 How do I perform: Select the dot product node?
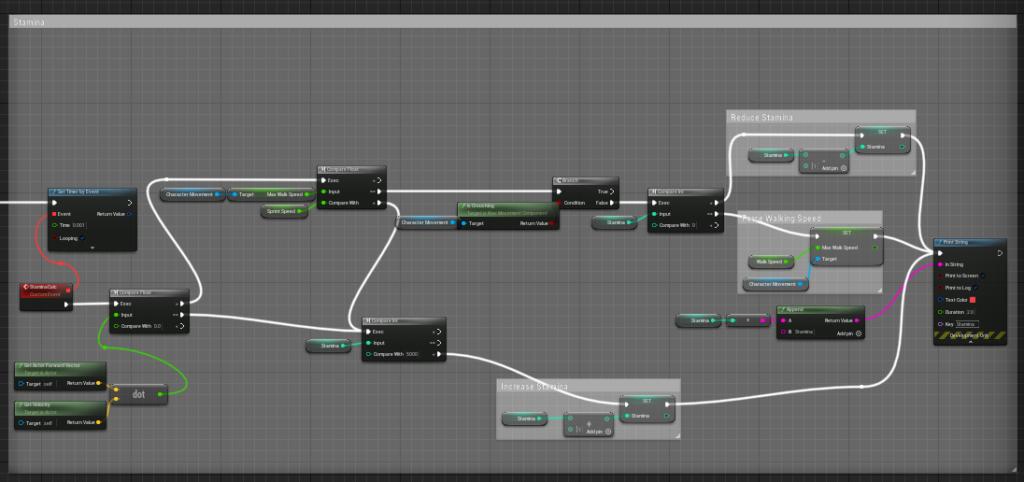point(138,394)
